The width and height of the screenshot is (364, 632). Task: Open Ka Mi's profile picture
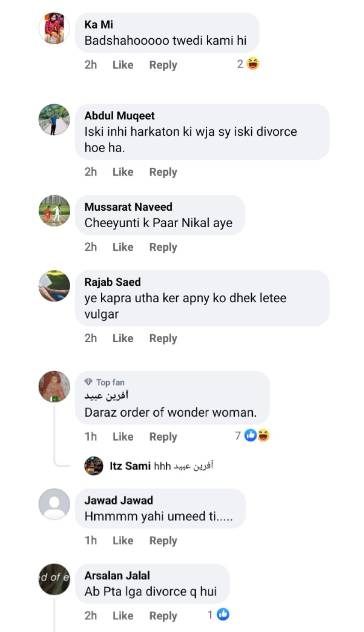[54, 28]
